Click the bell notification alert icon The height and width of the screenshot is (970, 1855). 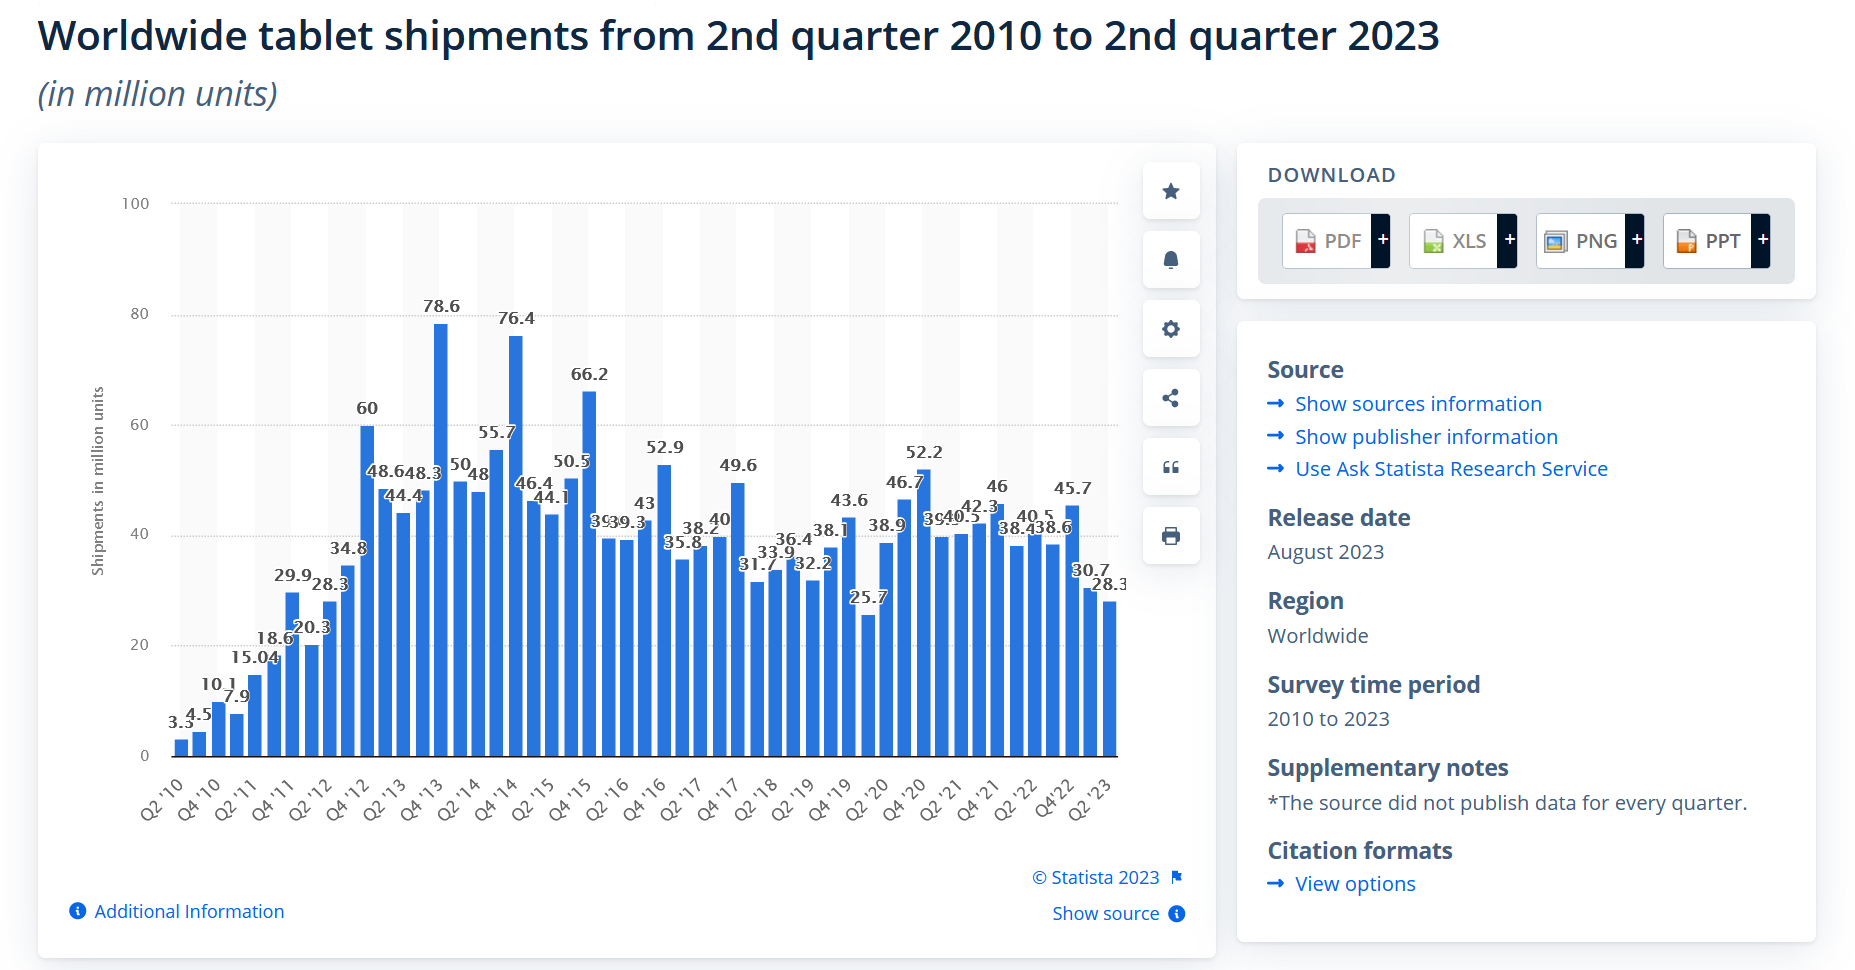click(1171, 260)
